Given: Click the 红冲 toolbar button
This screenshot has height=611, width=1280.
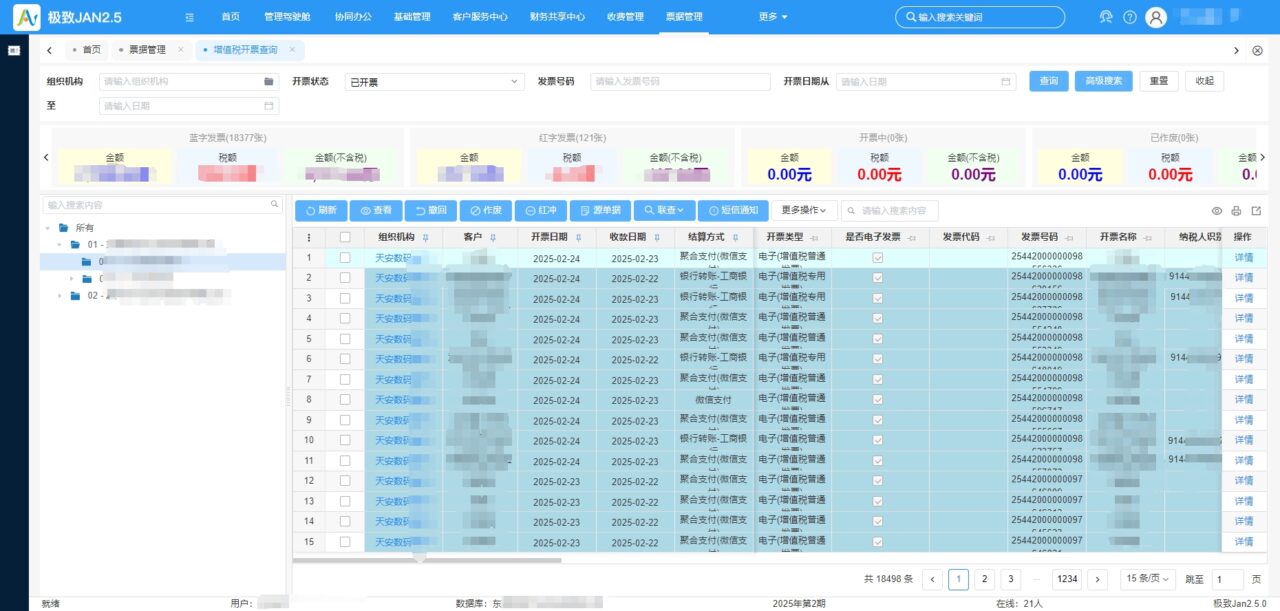Looking at the screenshot, I should point(541,211).
